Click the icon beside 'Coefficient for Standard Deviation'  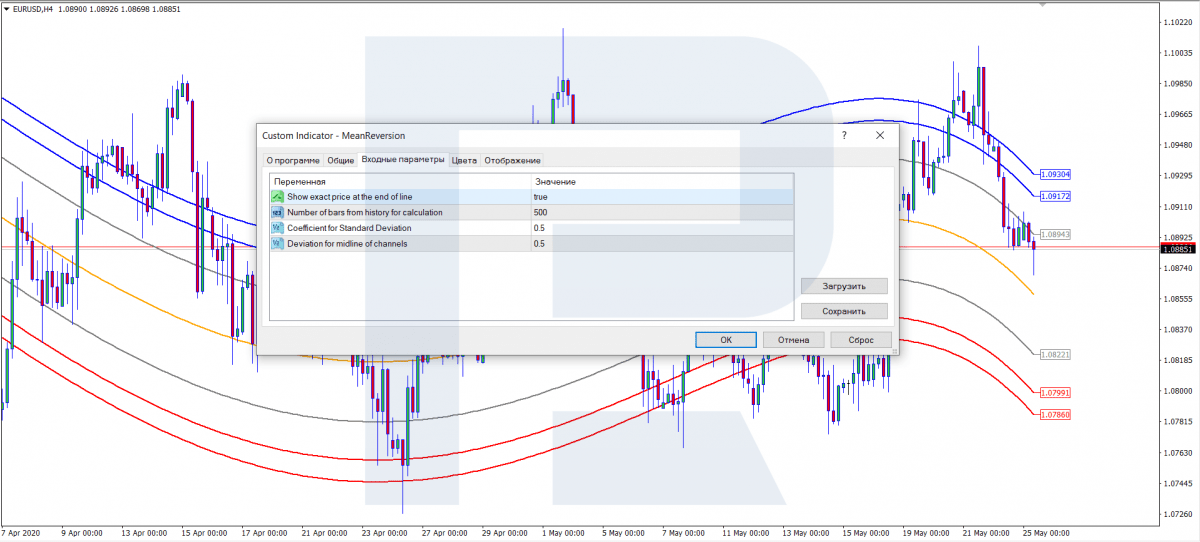coord(277,228)
